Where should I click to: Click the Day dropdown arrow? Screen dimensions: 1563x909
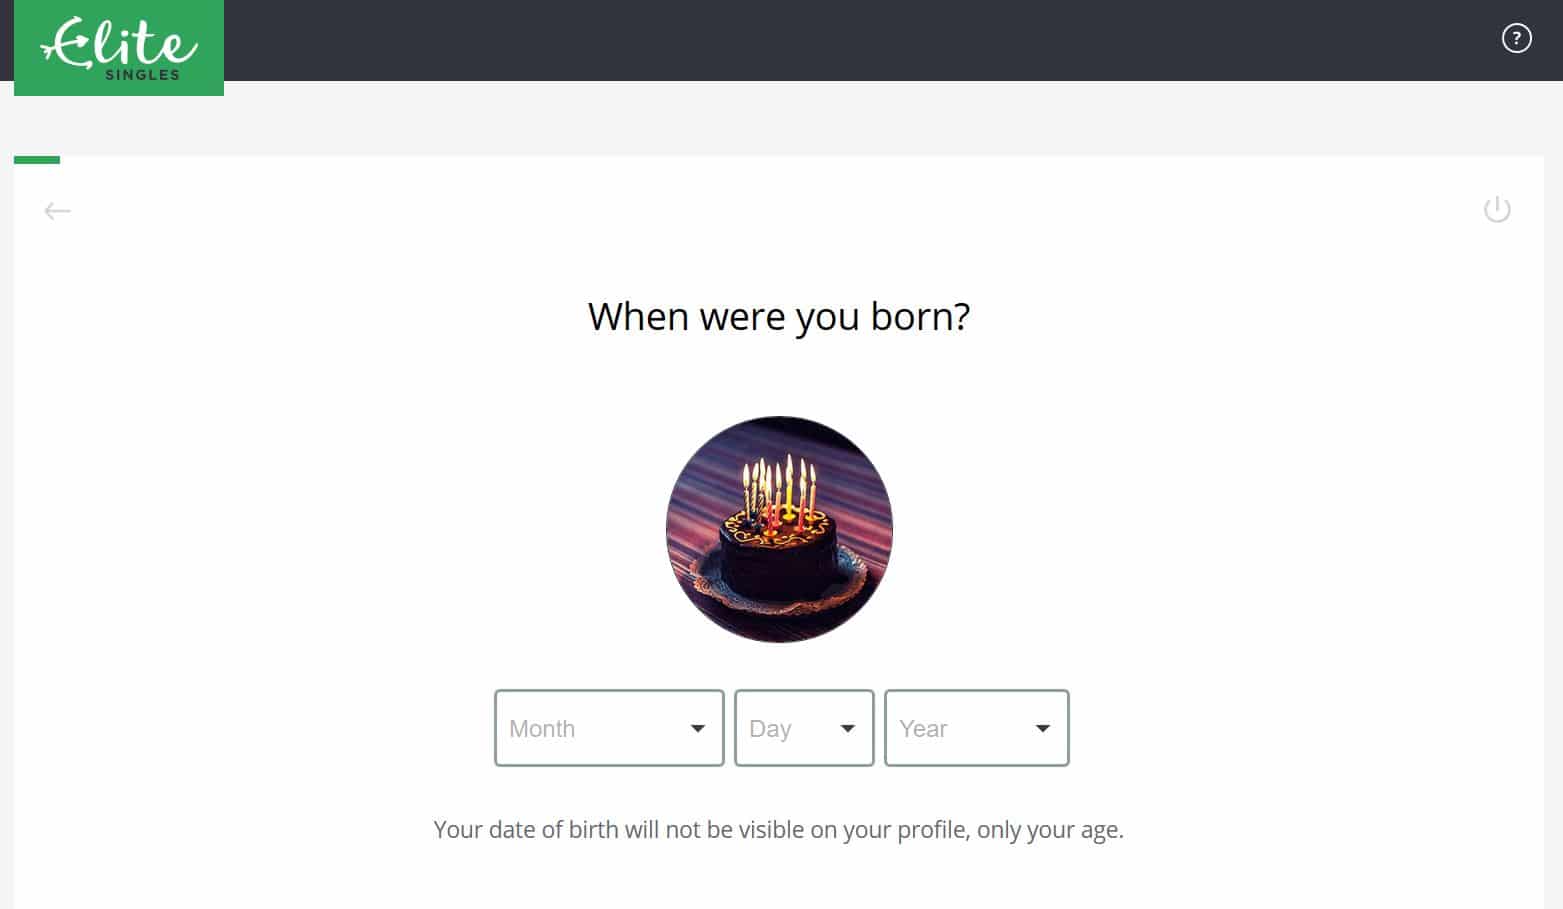pyautogui.click(x=848, y=728)
